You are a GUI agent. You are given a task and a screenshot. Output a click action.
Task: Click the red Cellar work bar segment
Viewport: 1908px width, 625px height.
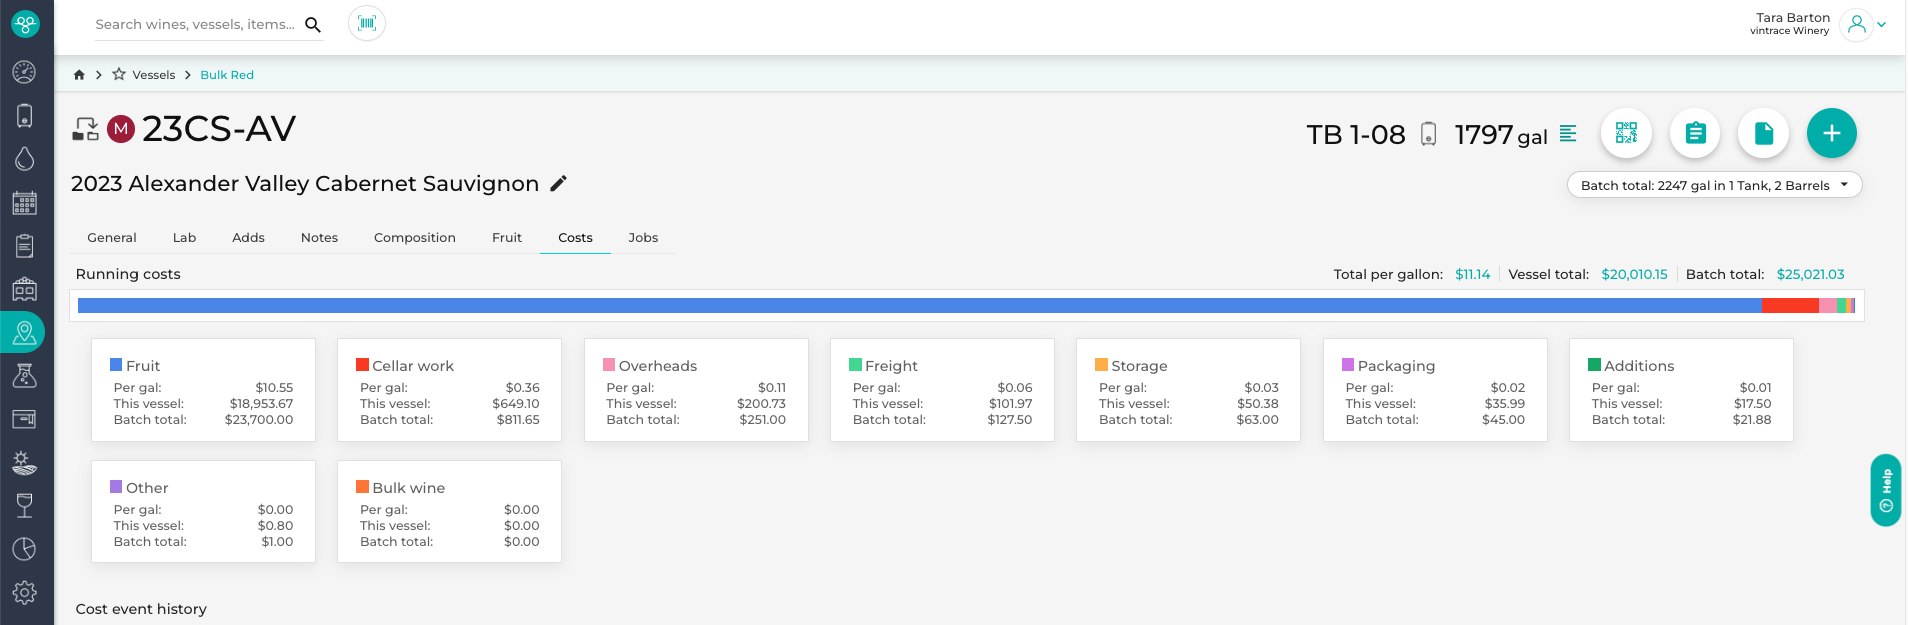click(x=1790, y=306)
